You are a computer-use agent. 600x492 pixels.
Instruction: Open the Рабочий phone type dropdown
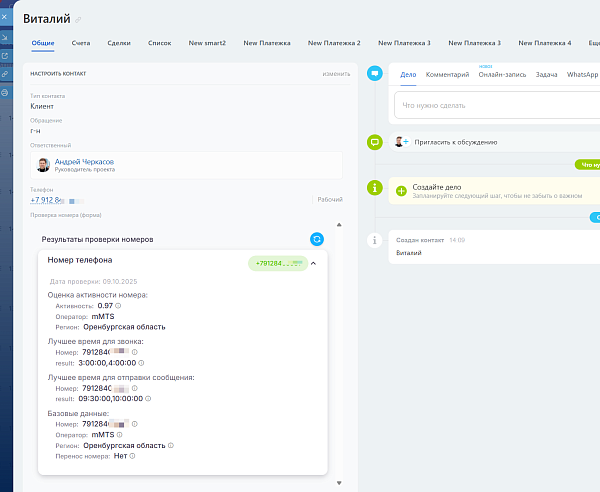pos(329,199)
